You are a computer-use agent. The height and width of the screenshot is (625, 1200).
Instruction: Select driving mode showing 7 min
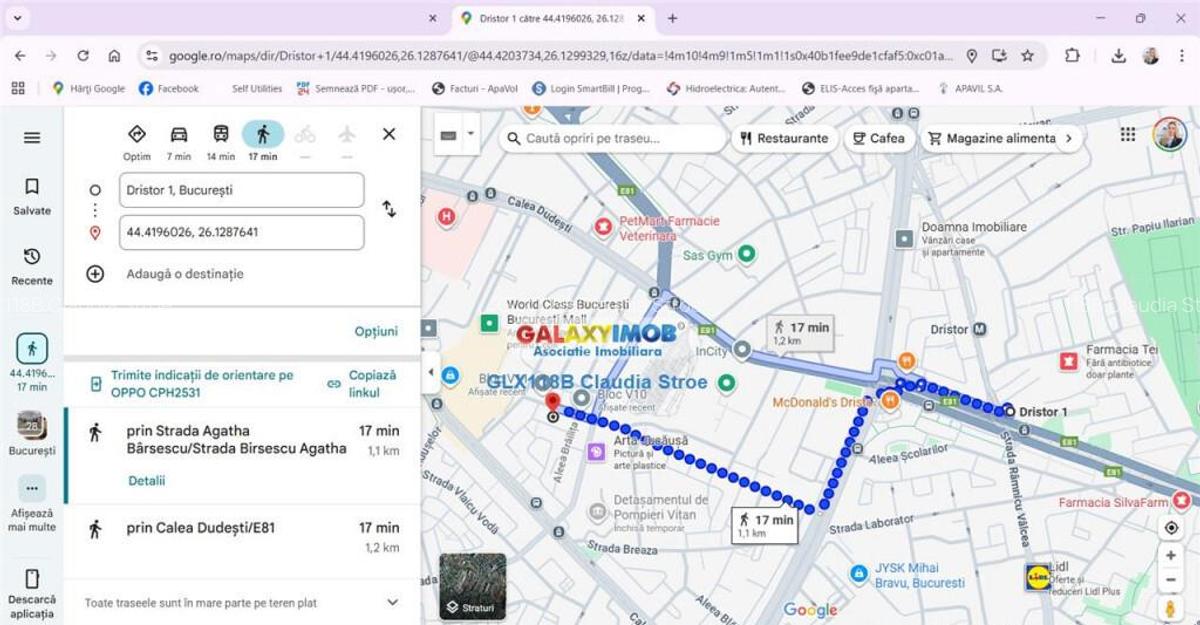(179, 142)
